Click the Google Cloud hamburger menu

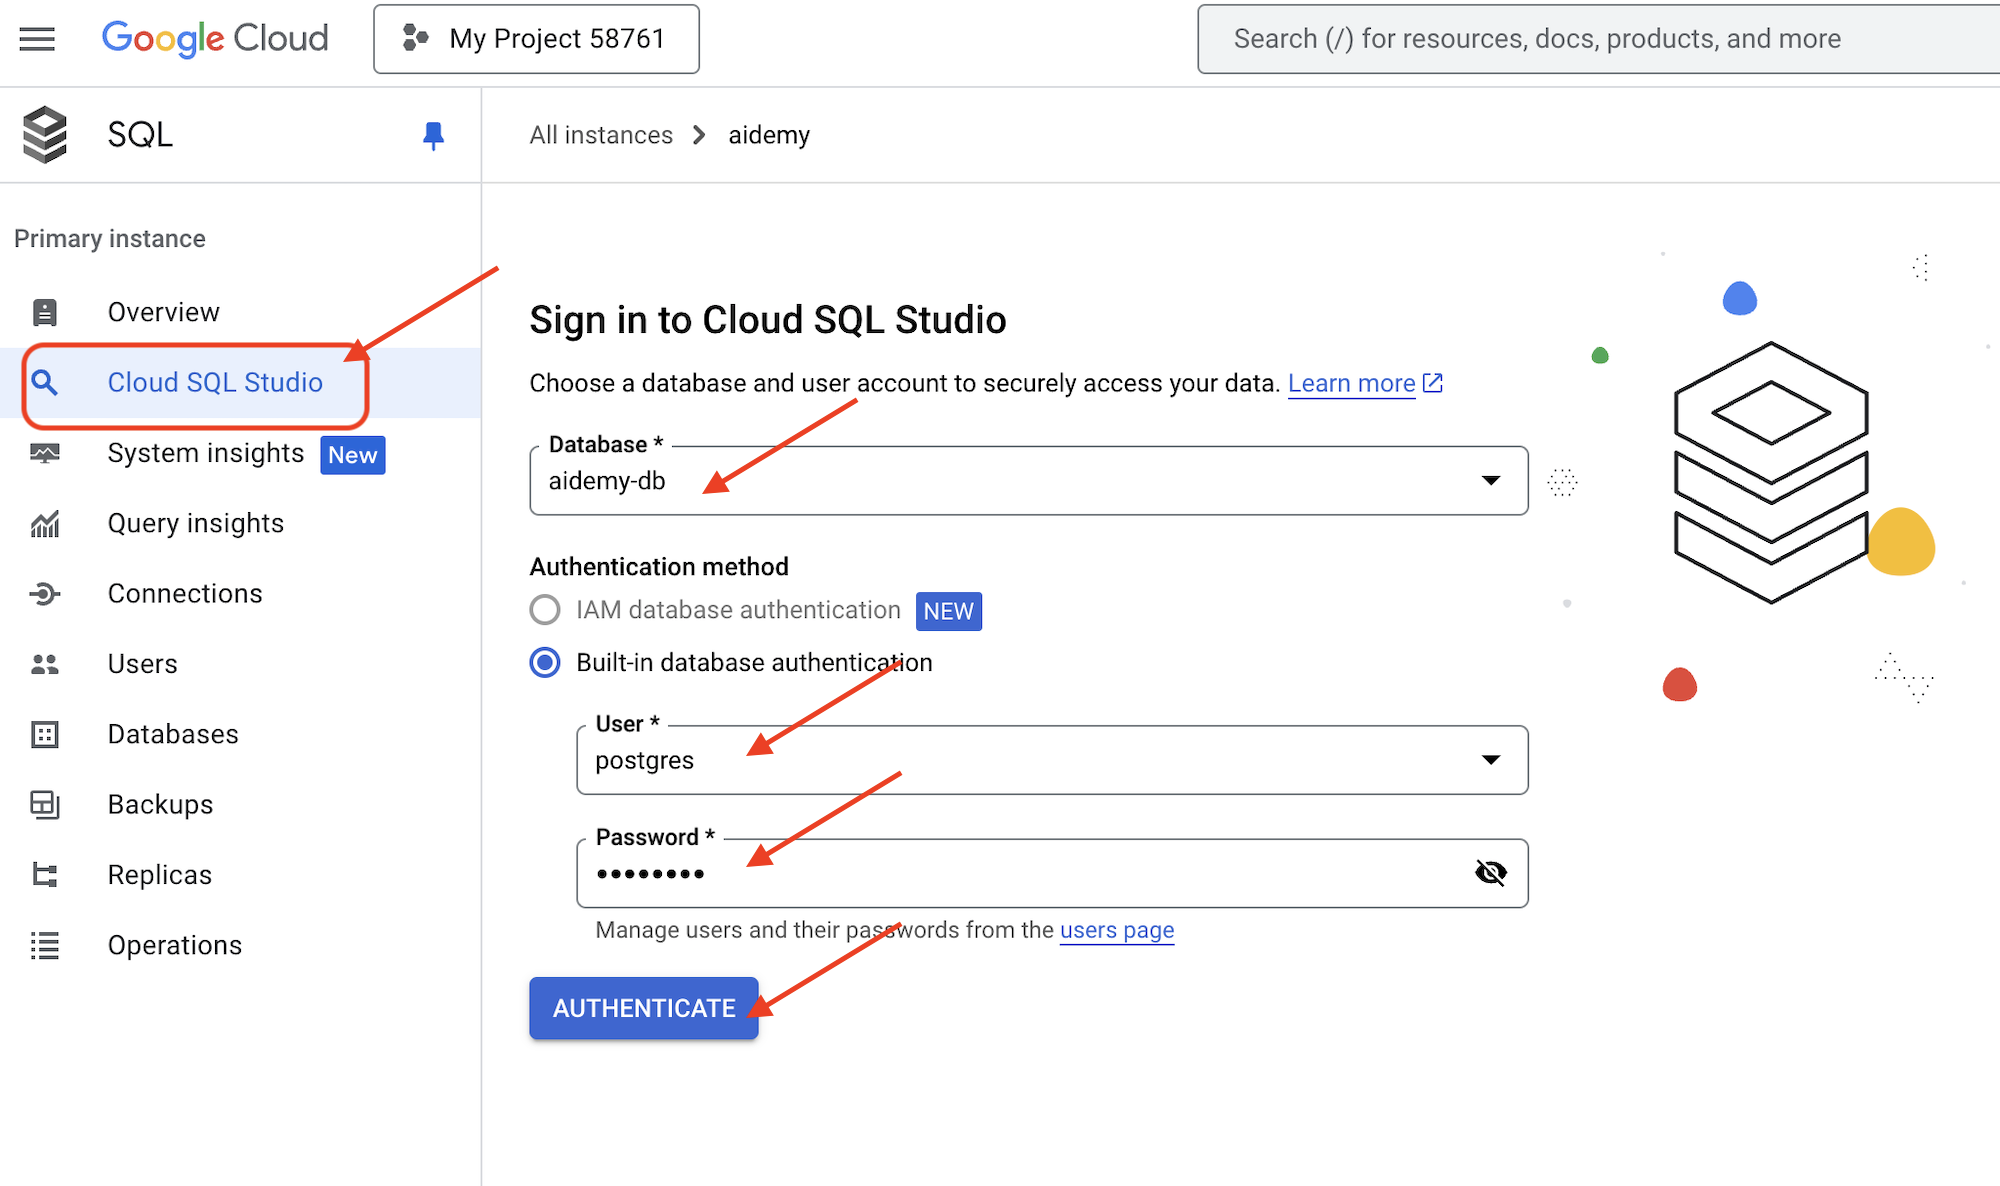tap(37, 38)
